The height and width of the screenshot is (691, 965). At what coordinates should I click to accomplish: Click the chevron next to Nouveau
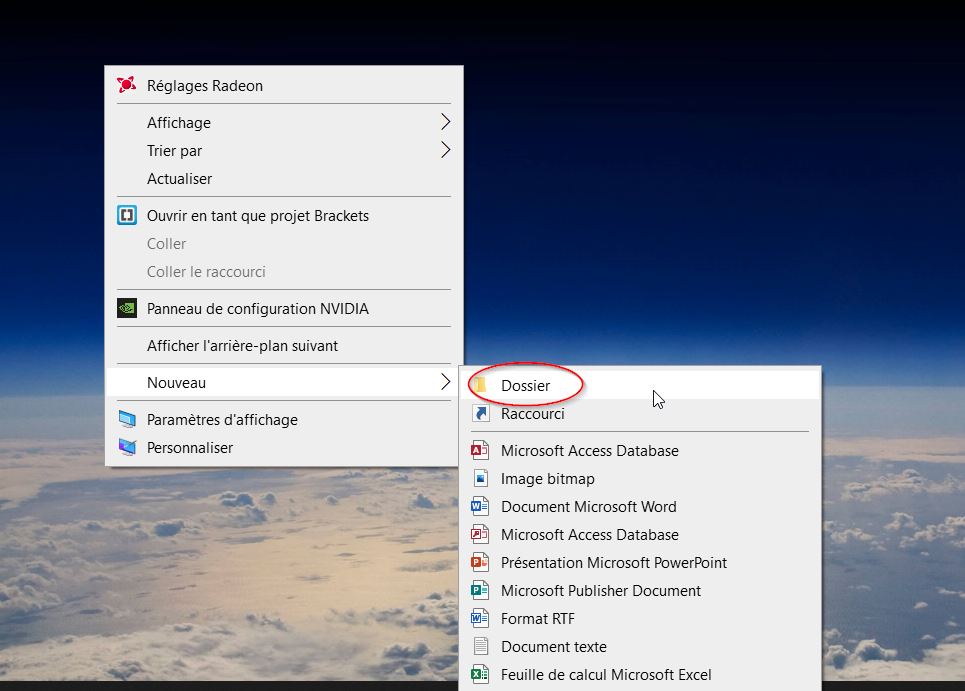(446, 381)
